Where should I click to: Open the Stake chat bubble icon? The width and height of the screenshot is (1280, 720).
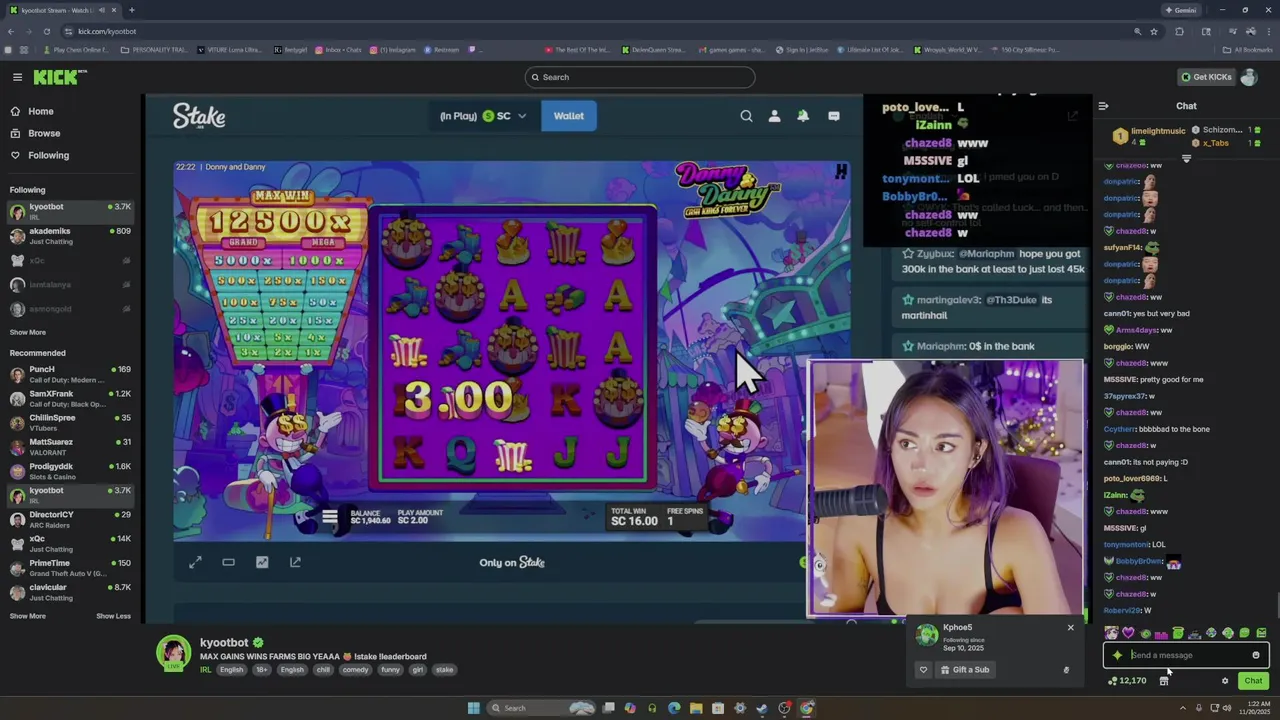[x=834, y=116]
